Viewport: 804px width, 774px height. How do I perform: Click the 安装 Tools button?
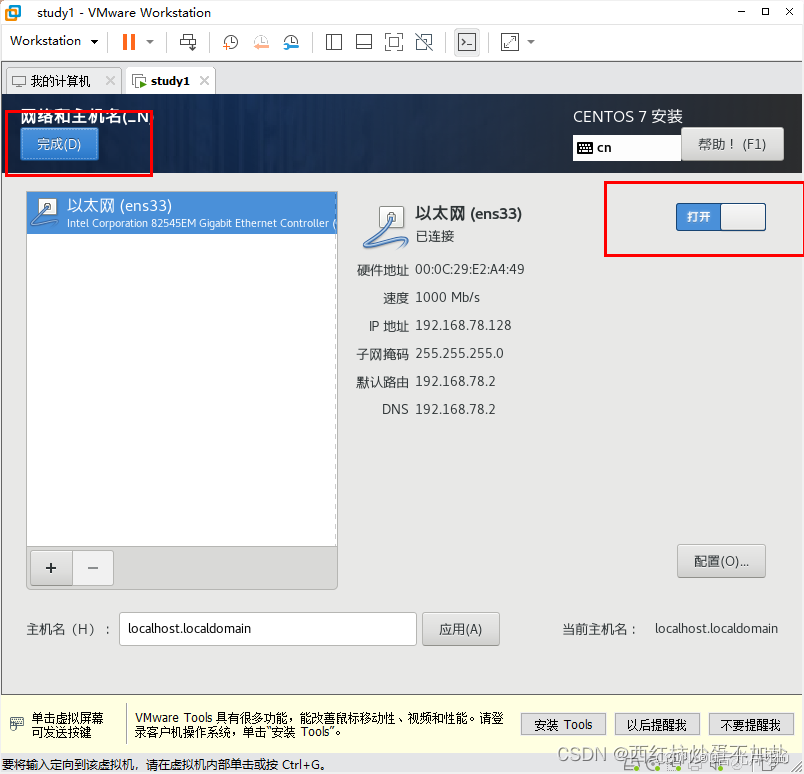tap(563, 724)
